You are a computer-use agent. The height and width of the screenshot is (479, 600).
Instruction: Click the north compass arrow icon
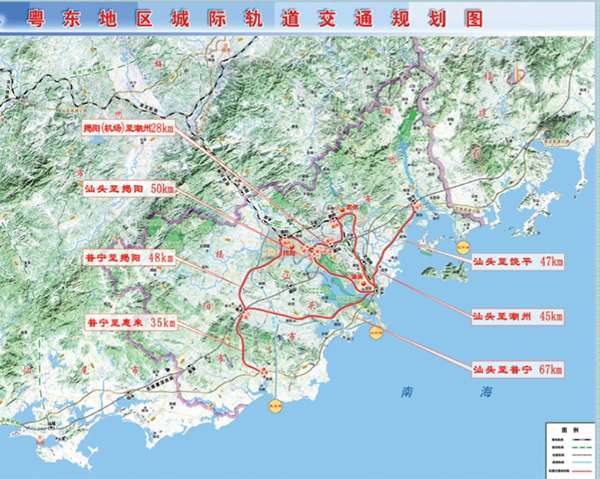click(x=516, y=75)
